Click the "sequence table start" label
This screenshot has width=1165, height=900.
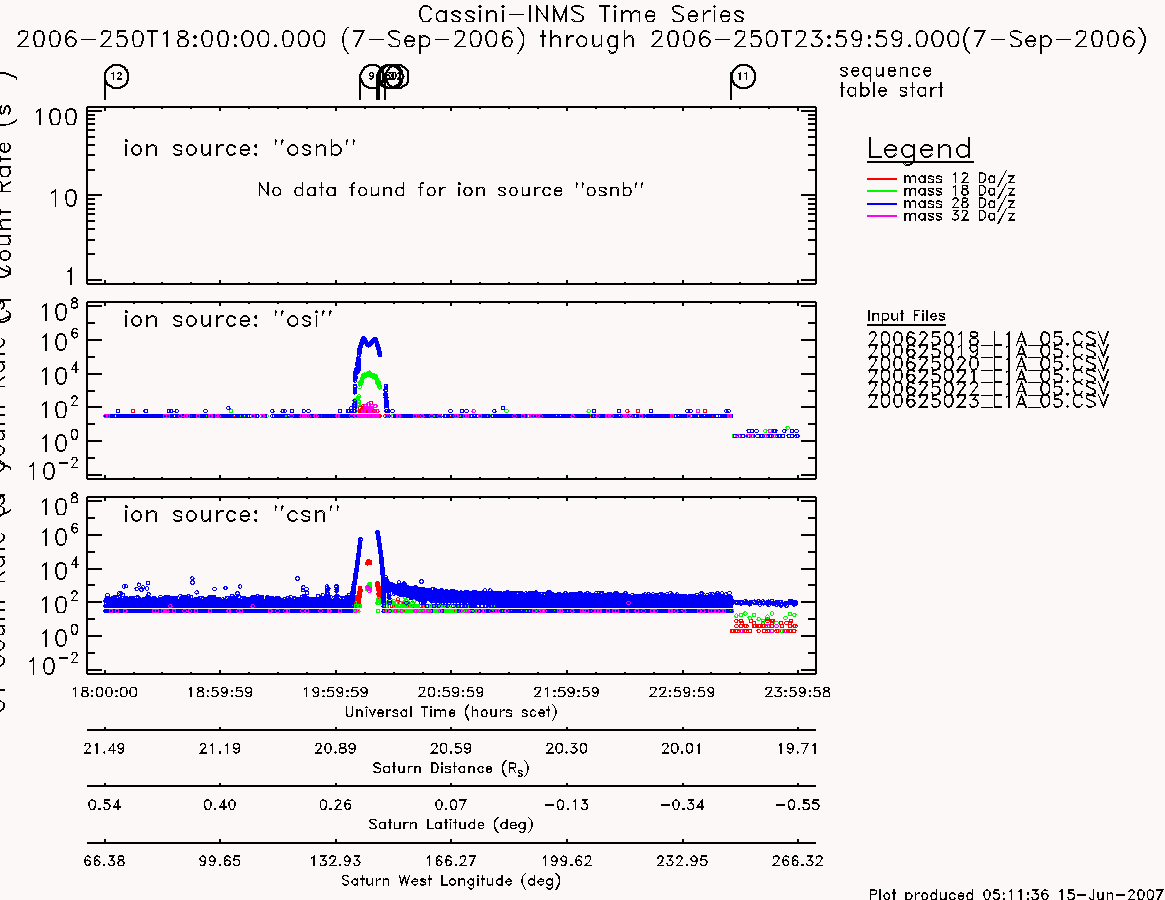coord(891,80)
